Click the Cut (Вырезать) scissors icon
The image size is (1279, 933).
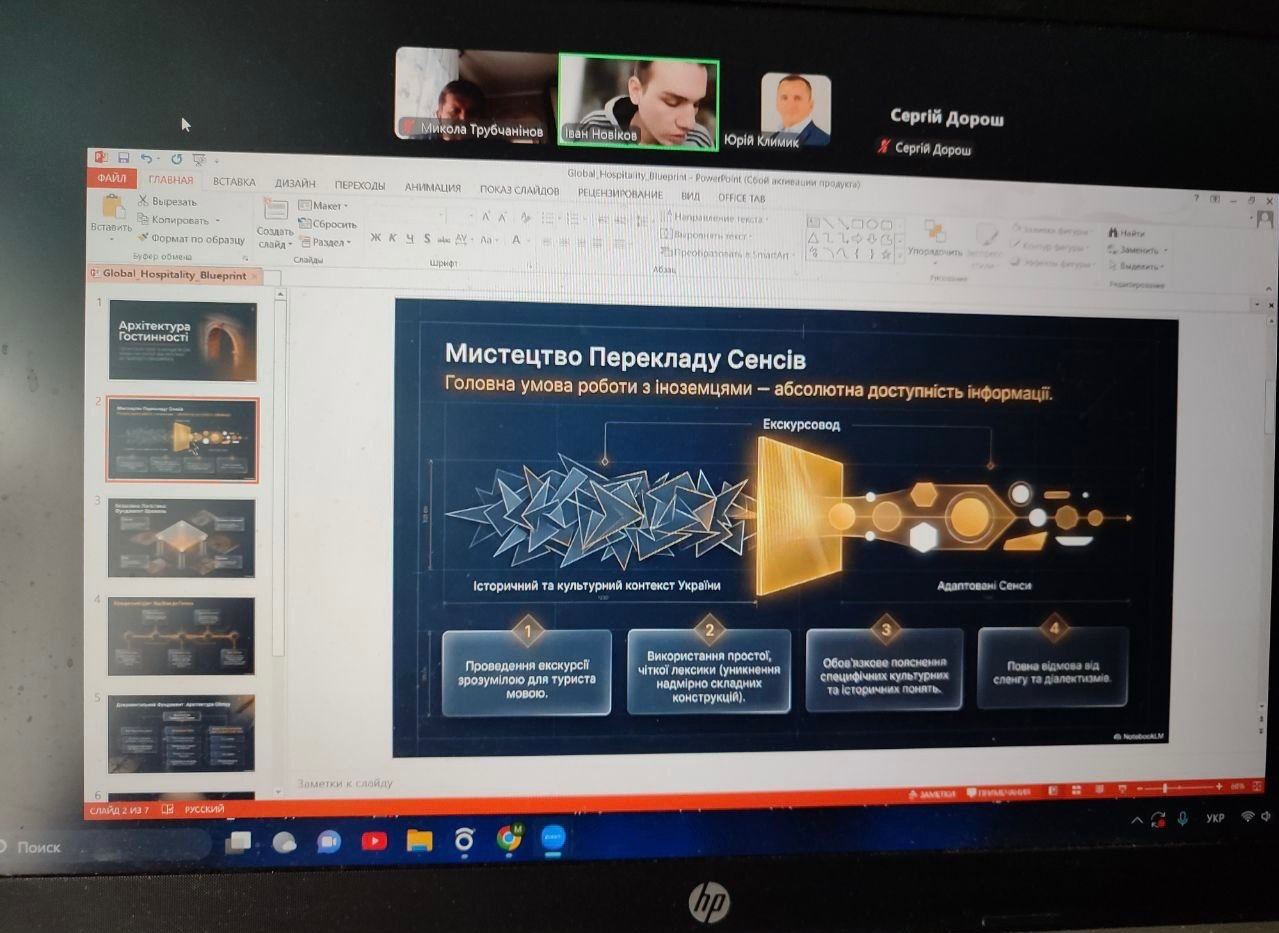click(x=144, y=201)
